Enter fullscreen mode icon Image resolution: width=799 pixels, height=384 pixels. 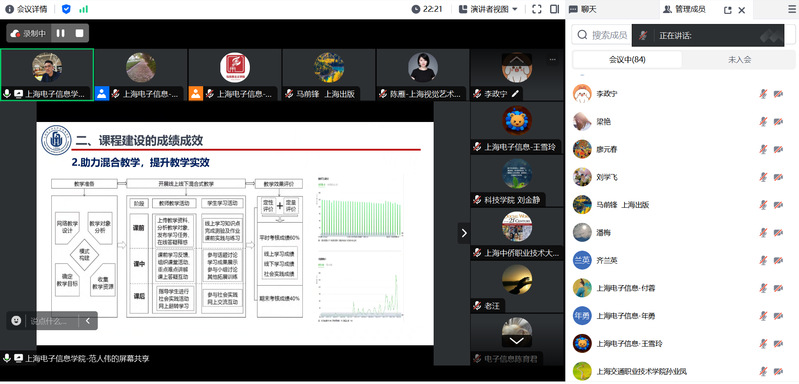point(537,9)
